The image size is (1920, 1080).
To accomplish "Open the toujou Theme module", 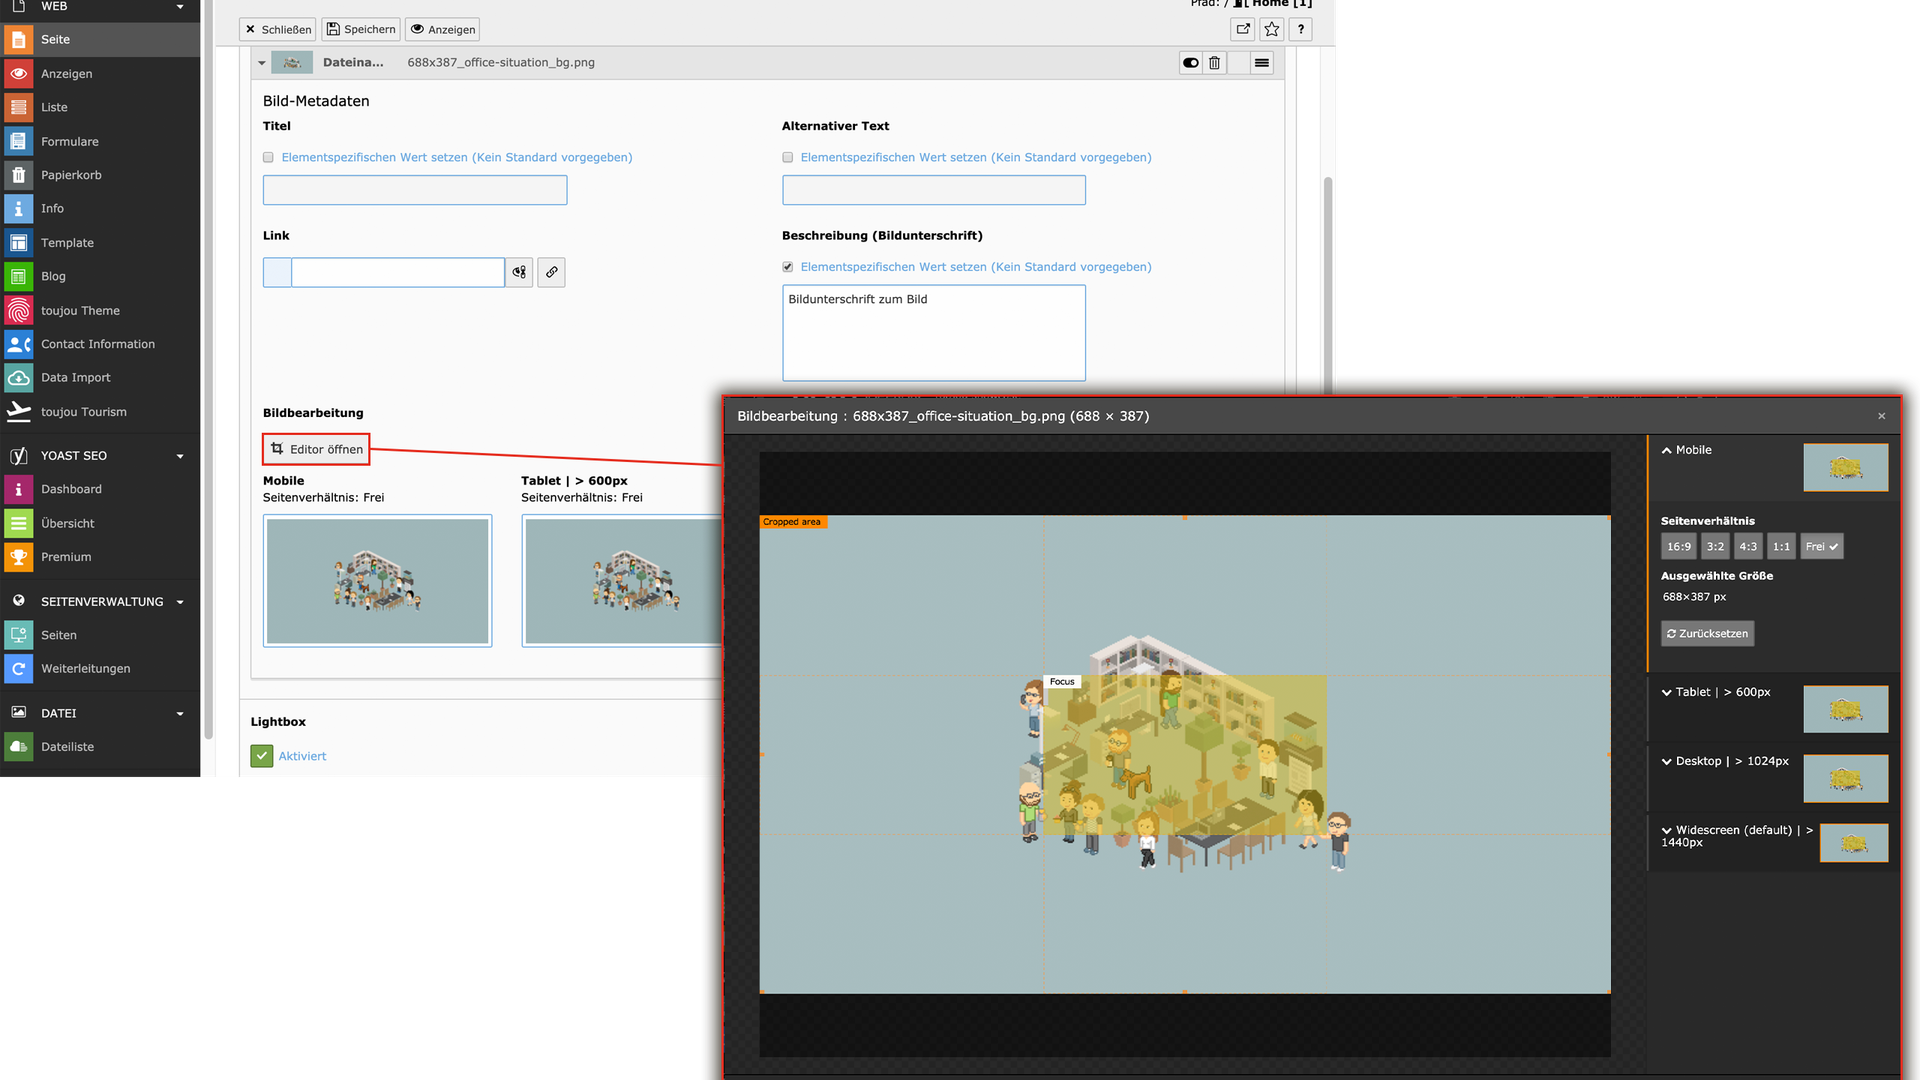I will (80, 311).
